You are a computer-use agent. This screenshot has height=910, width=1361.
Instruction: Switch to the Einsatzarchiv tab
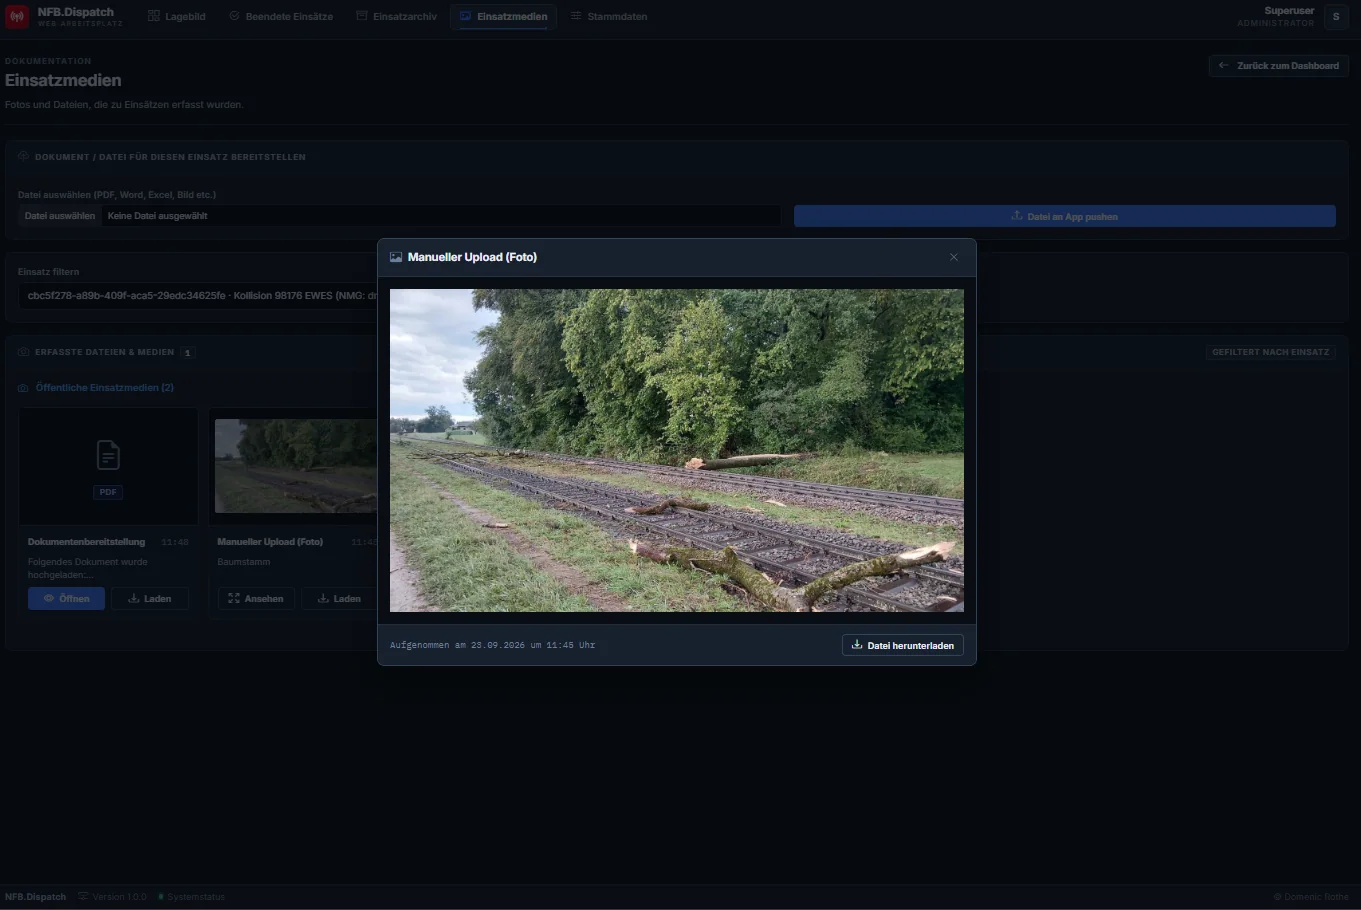click(x=397, y=16)
